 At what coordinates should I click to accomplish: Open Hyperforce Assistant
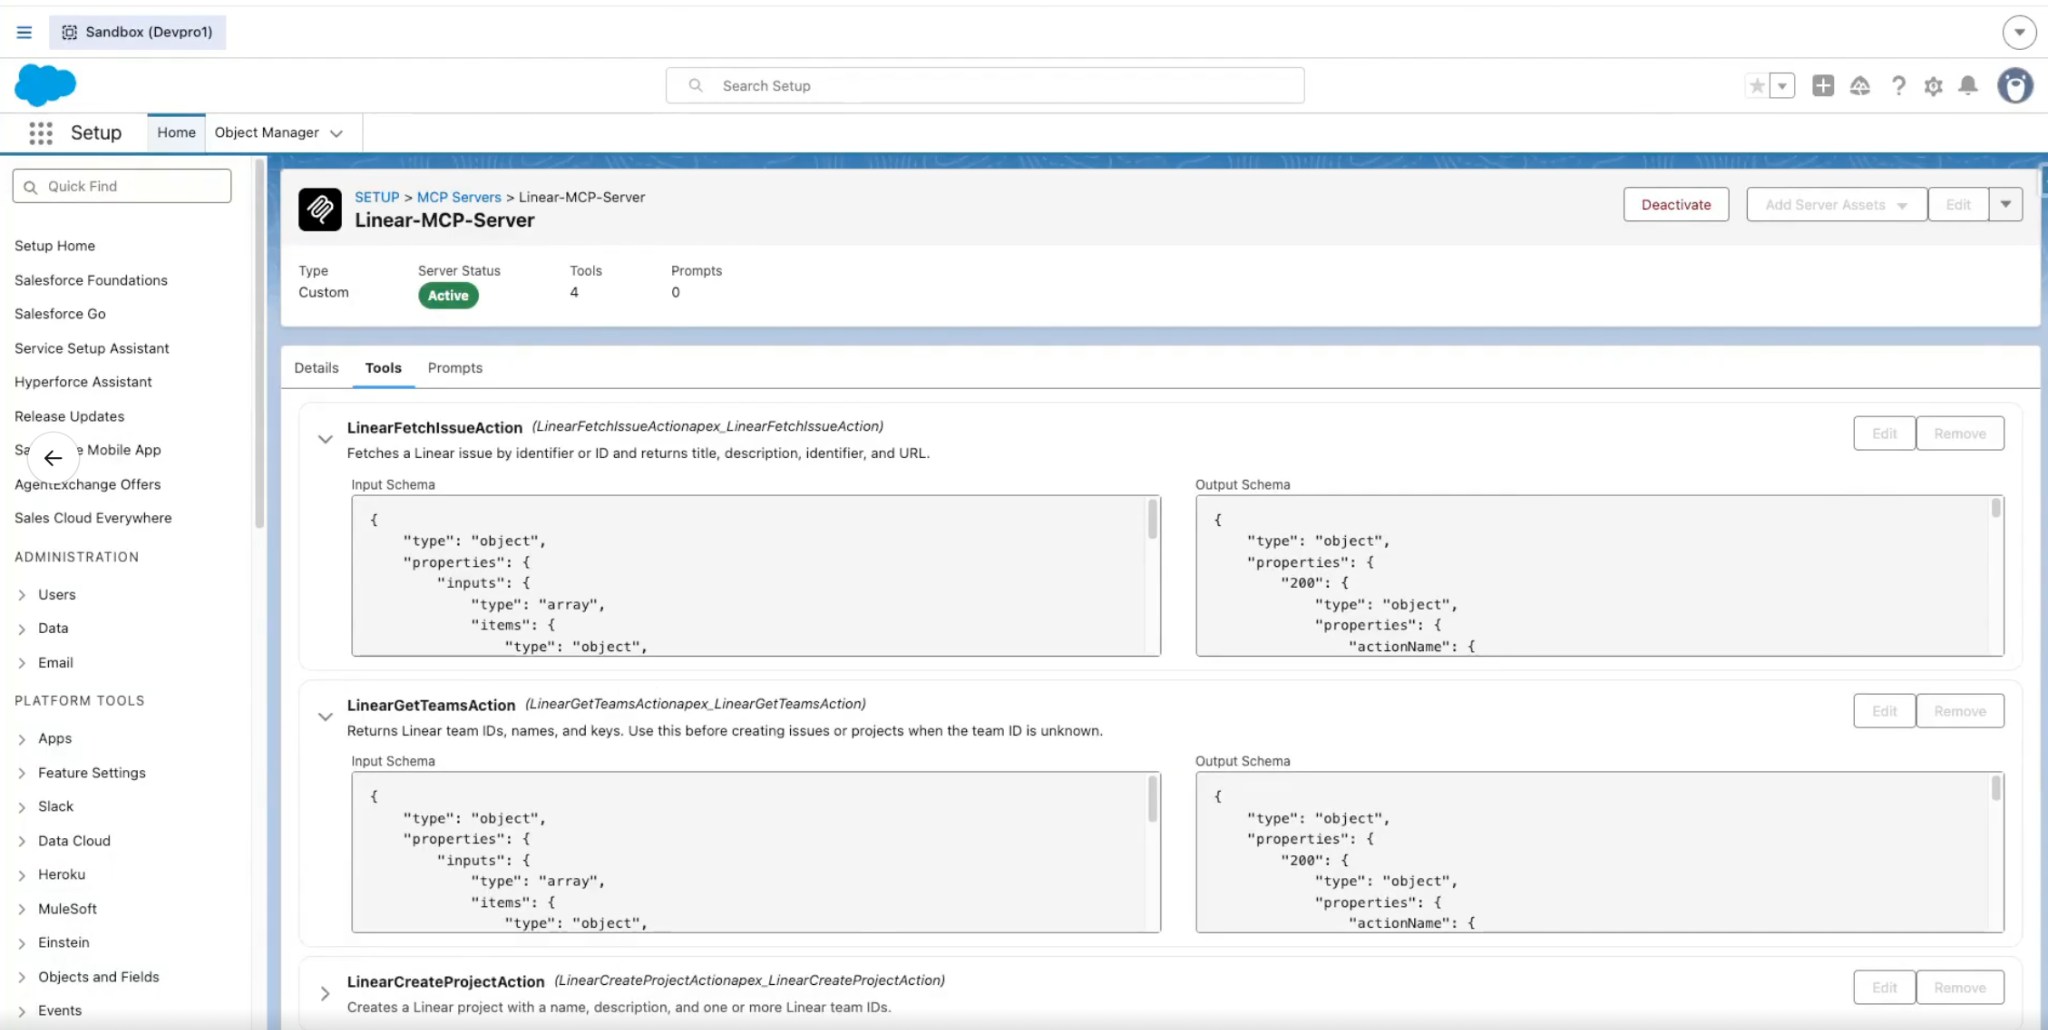point(83,382)
